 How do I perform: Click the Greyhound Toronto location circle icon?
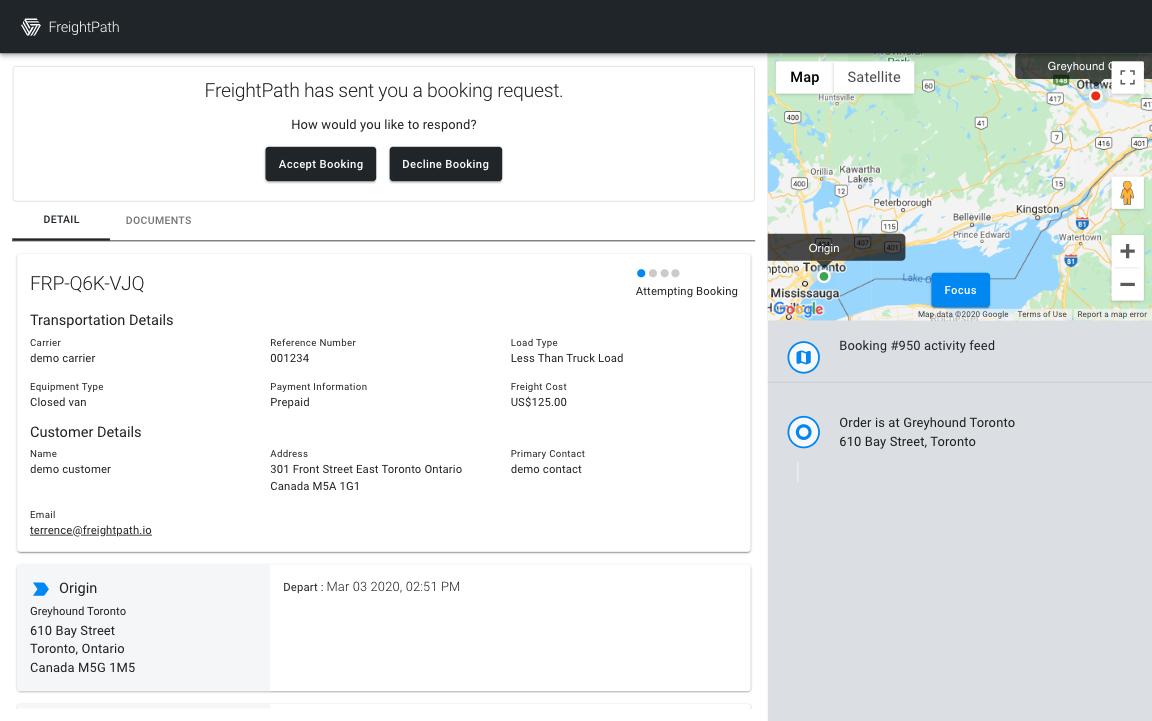804,432
